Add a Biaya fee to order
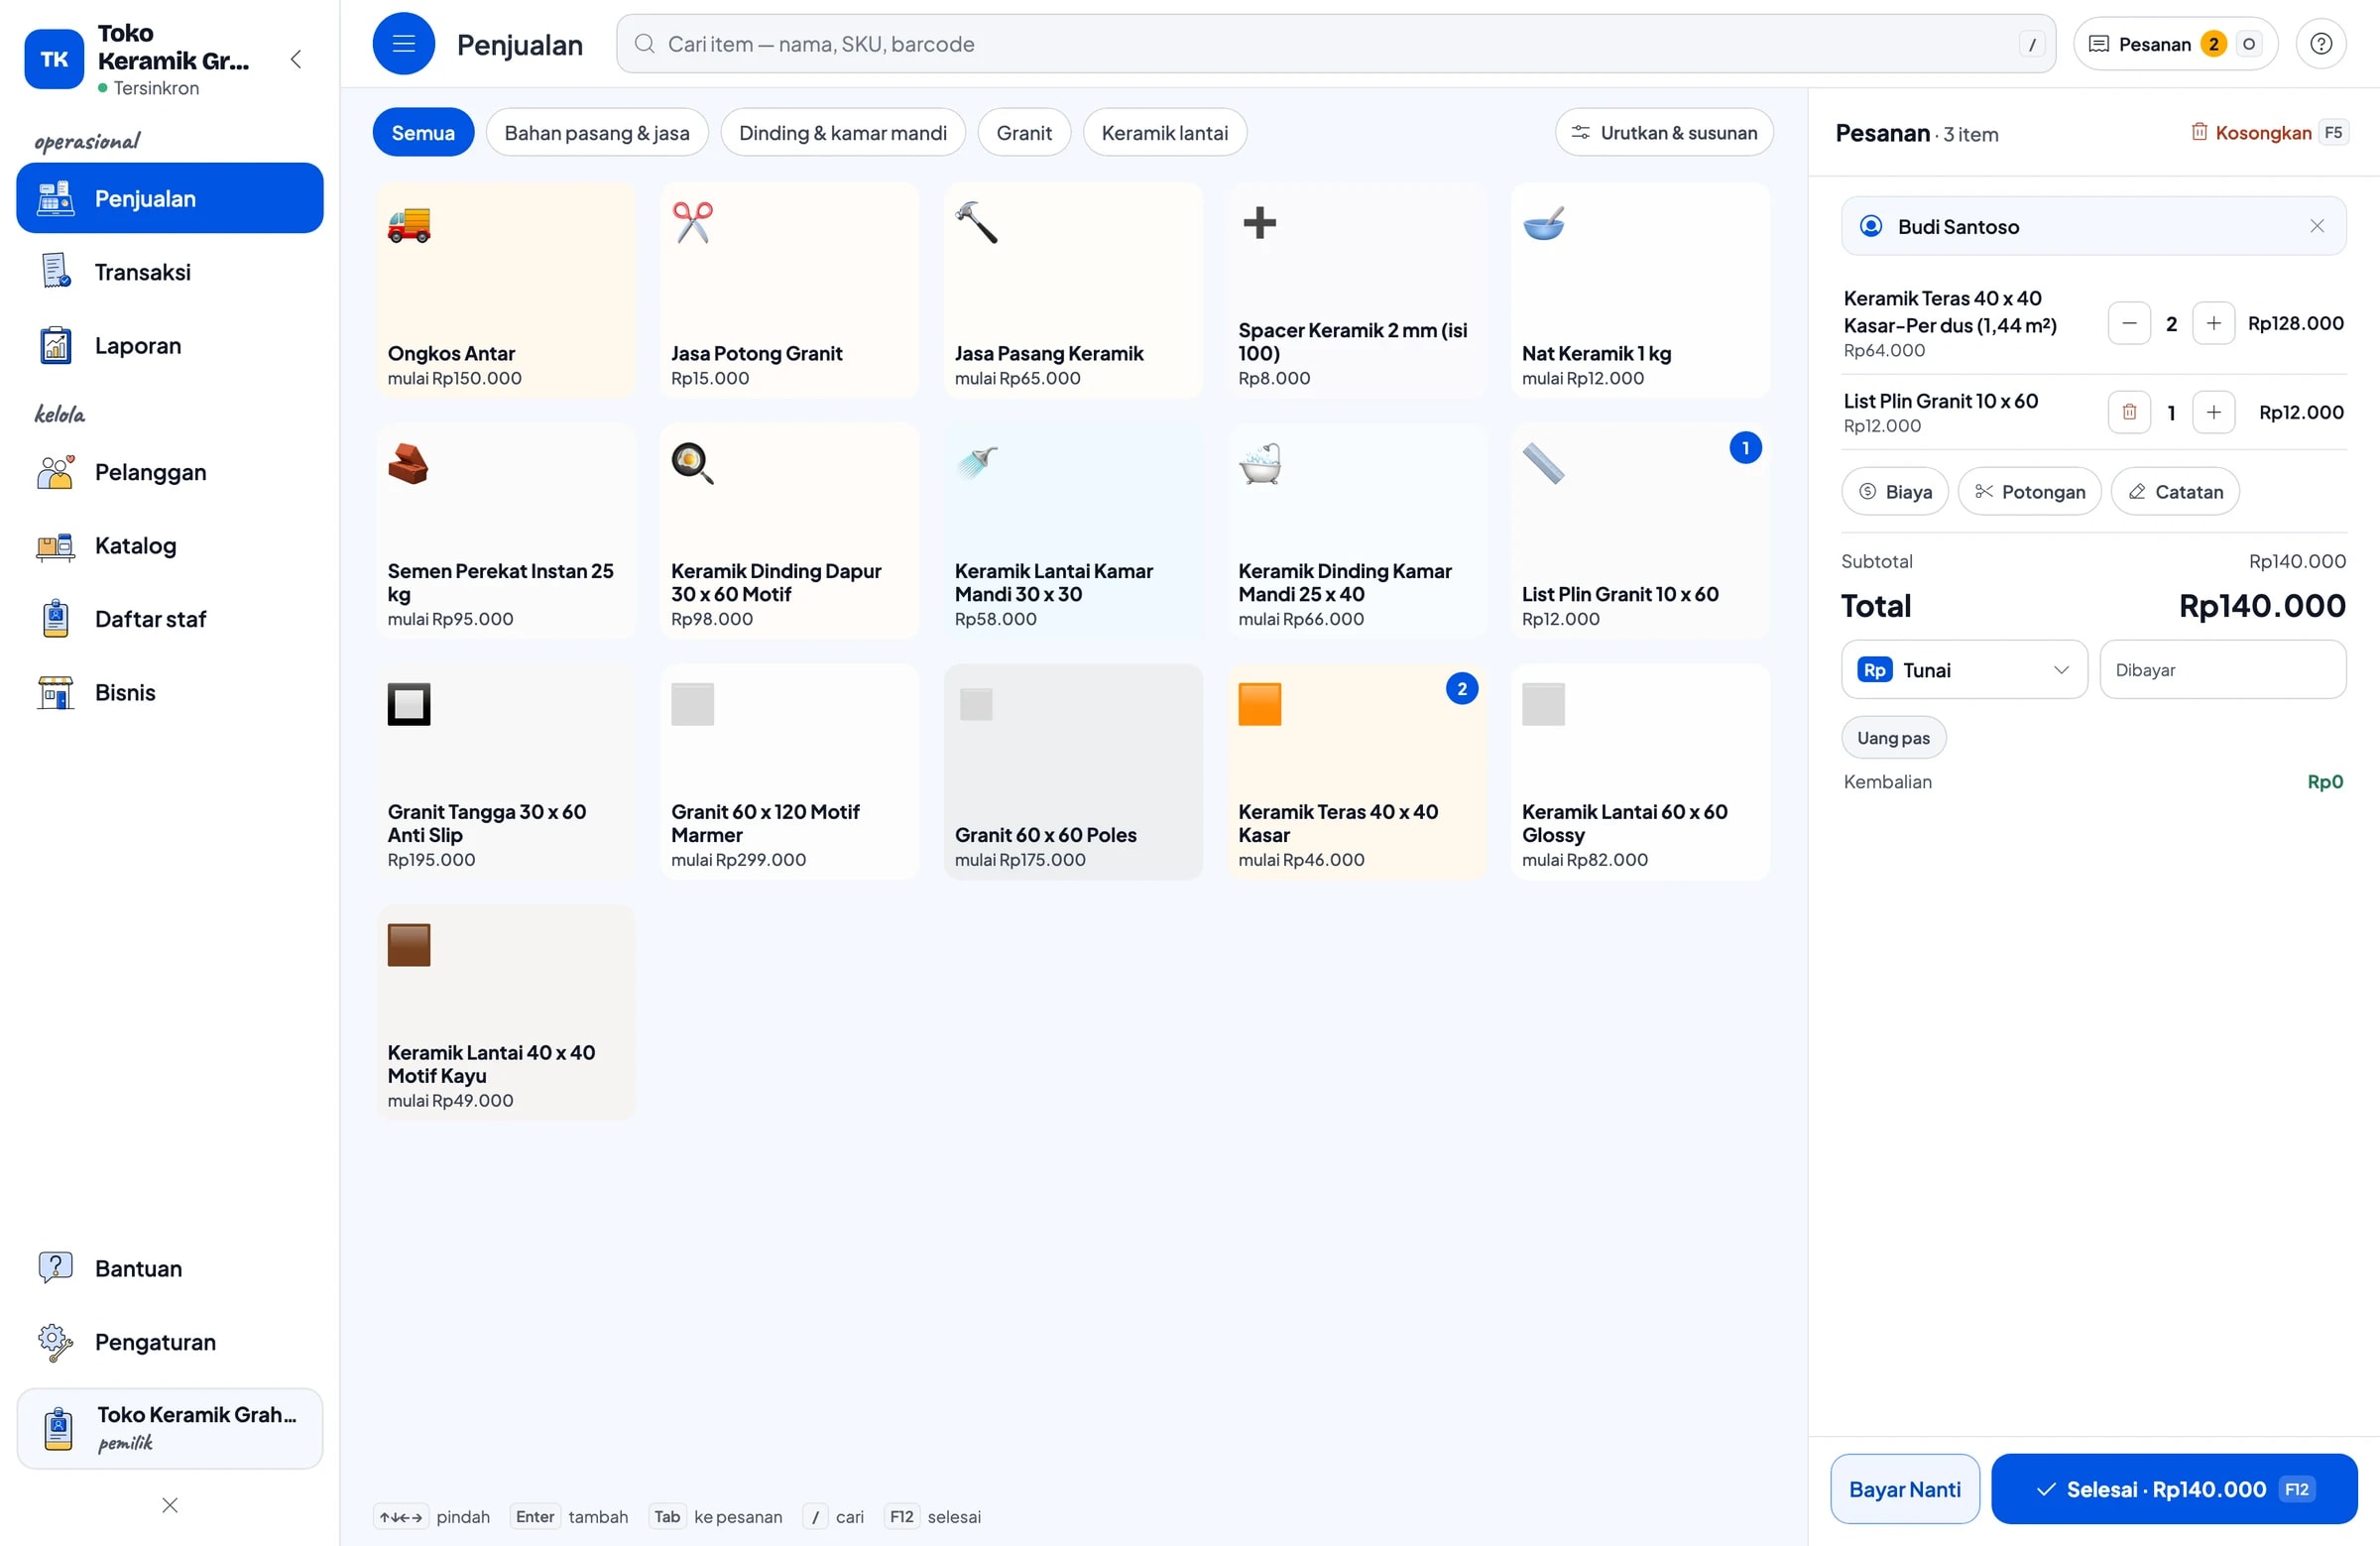Image resolution: width=2380 pixels, height=1546 pixels. [1895, 492]
